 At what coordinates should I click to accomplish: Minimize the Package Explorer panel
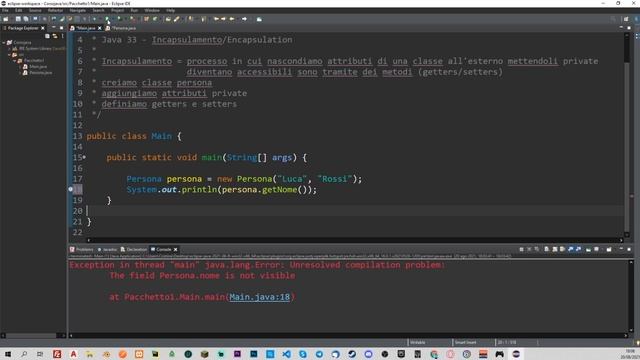(53, 28)
